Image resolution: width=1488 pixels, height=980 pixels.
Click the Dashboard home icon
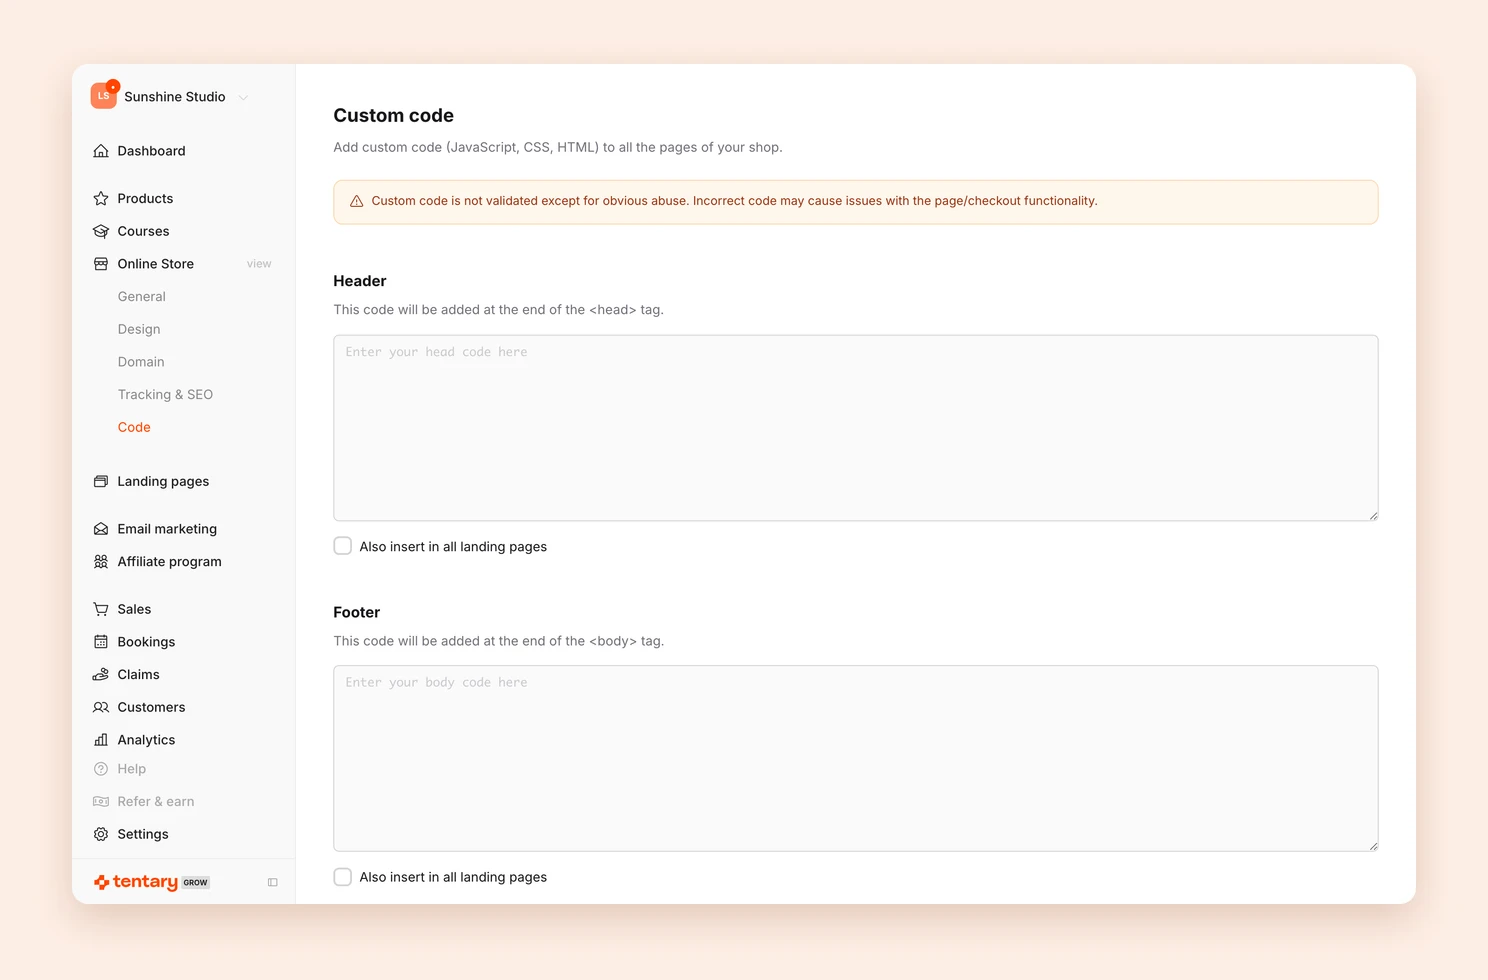click(x=101, y=151)
